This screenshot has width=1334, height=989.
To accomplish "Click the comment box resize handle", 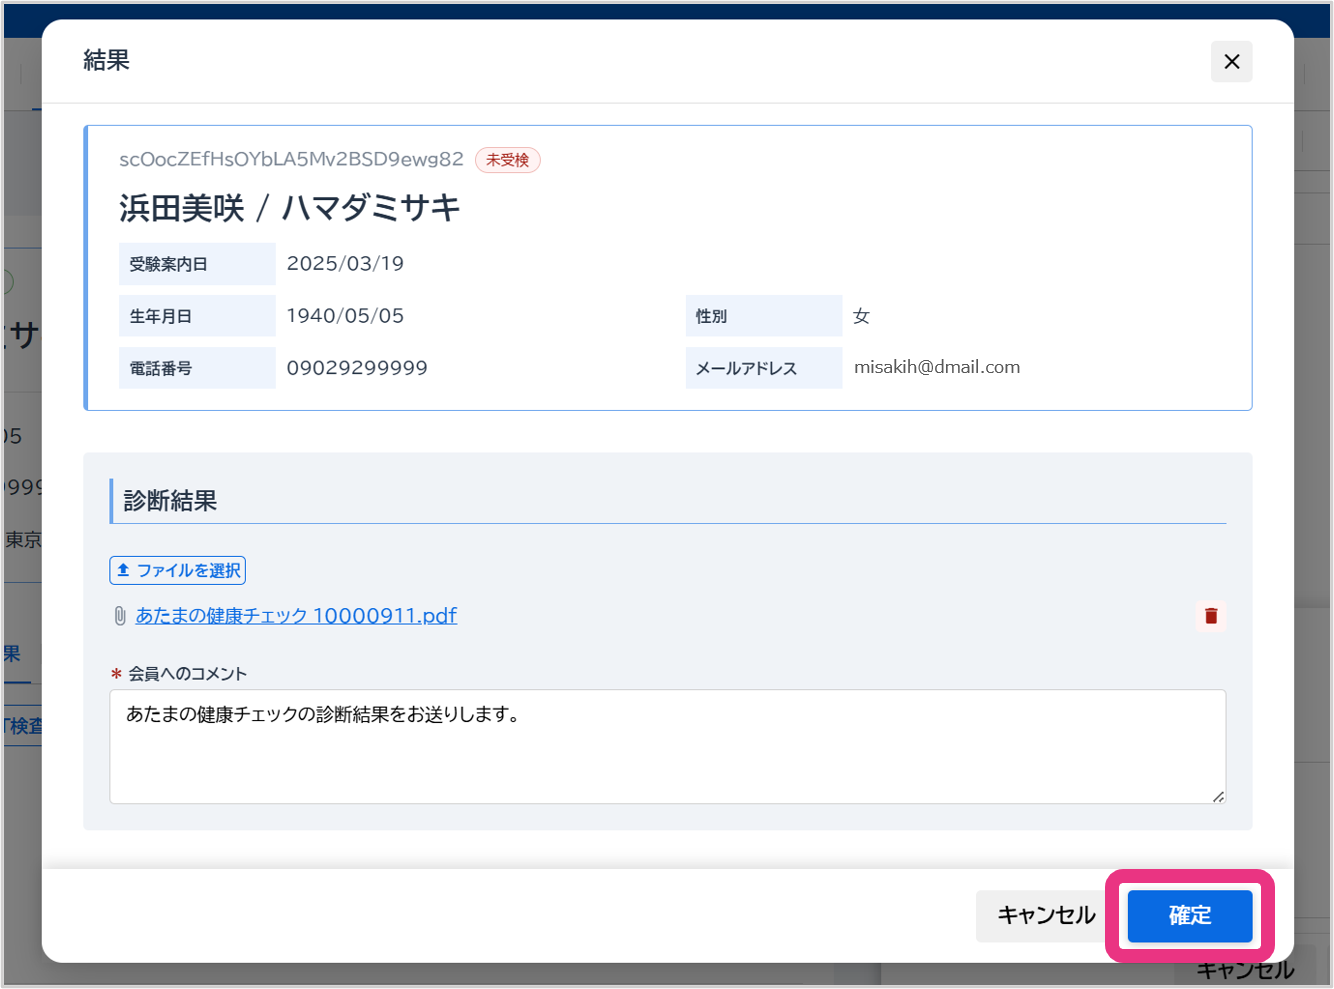I will pyautogui.click(x=1217, y=796).
